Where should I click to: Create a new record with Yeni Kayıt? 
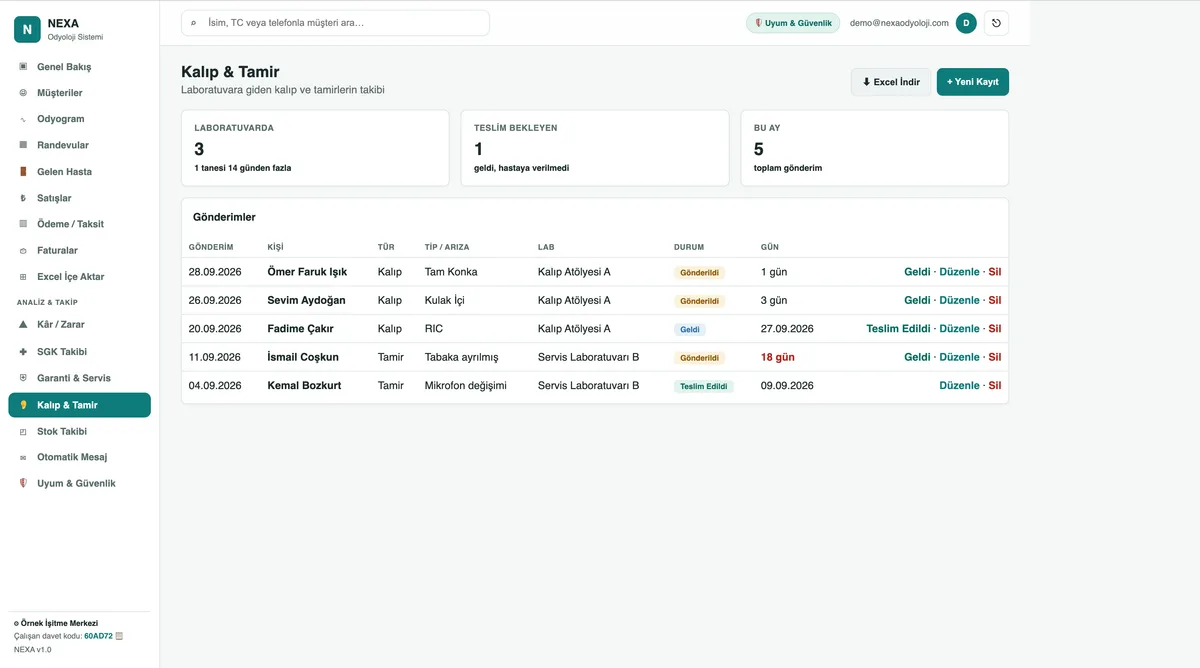click(x=973, y=82)
